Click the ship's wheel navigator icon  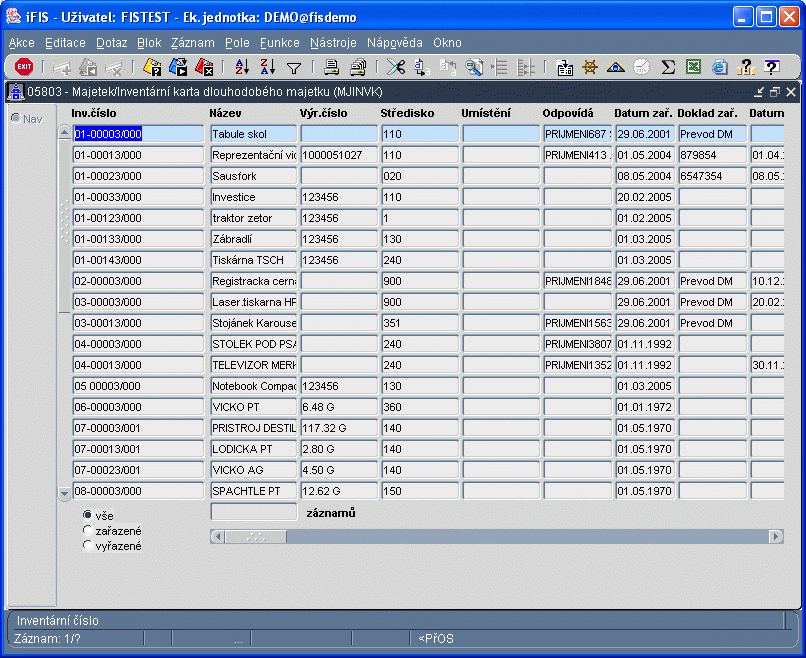click(x=590, y=67)
